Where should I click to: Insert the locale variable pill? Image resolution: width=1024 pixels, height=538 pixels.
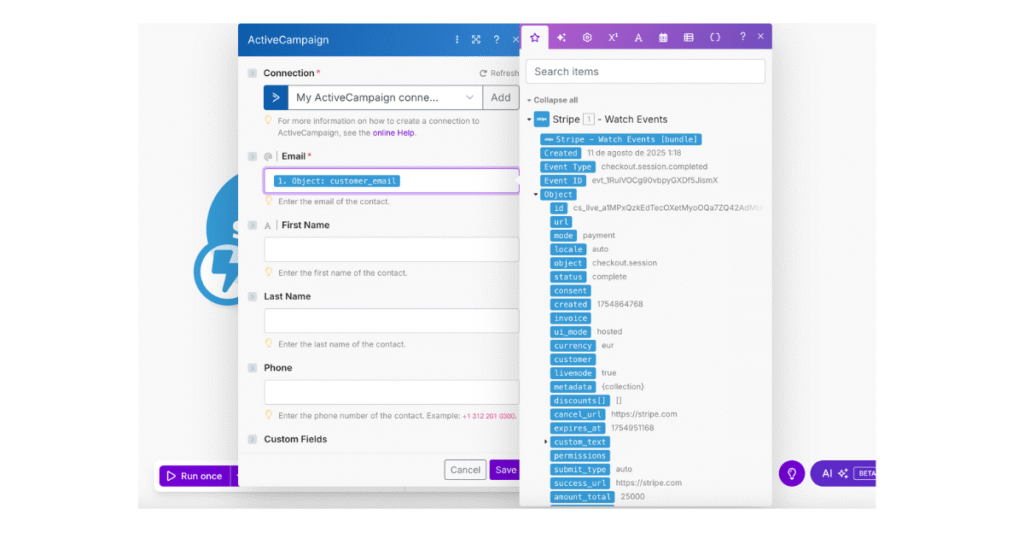pyautogui.click(x=568, y=249)
